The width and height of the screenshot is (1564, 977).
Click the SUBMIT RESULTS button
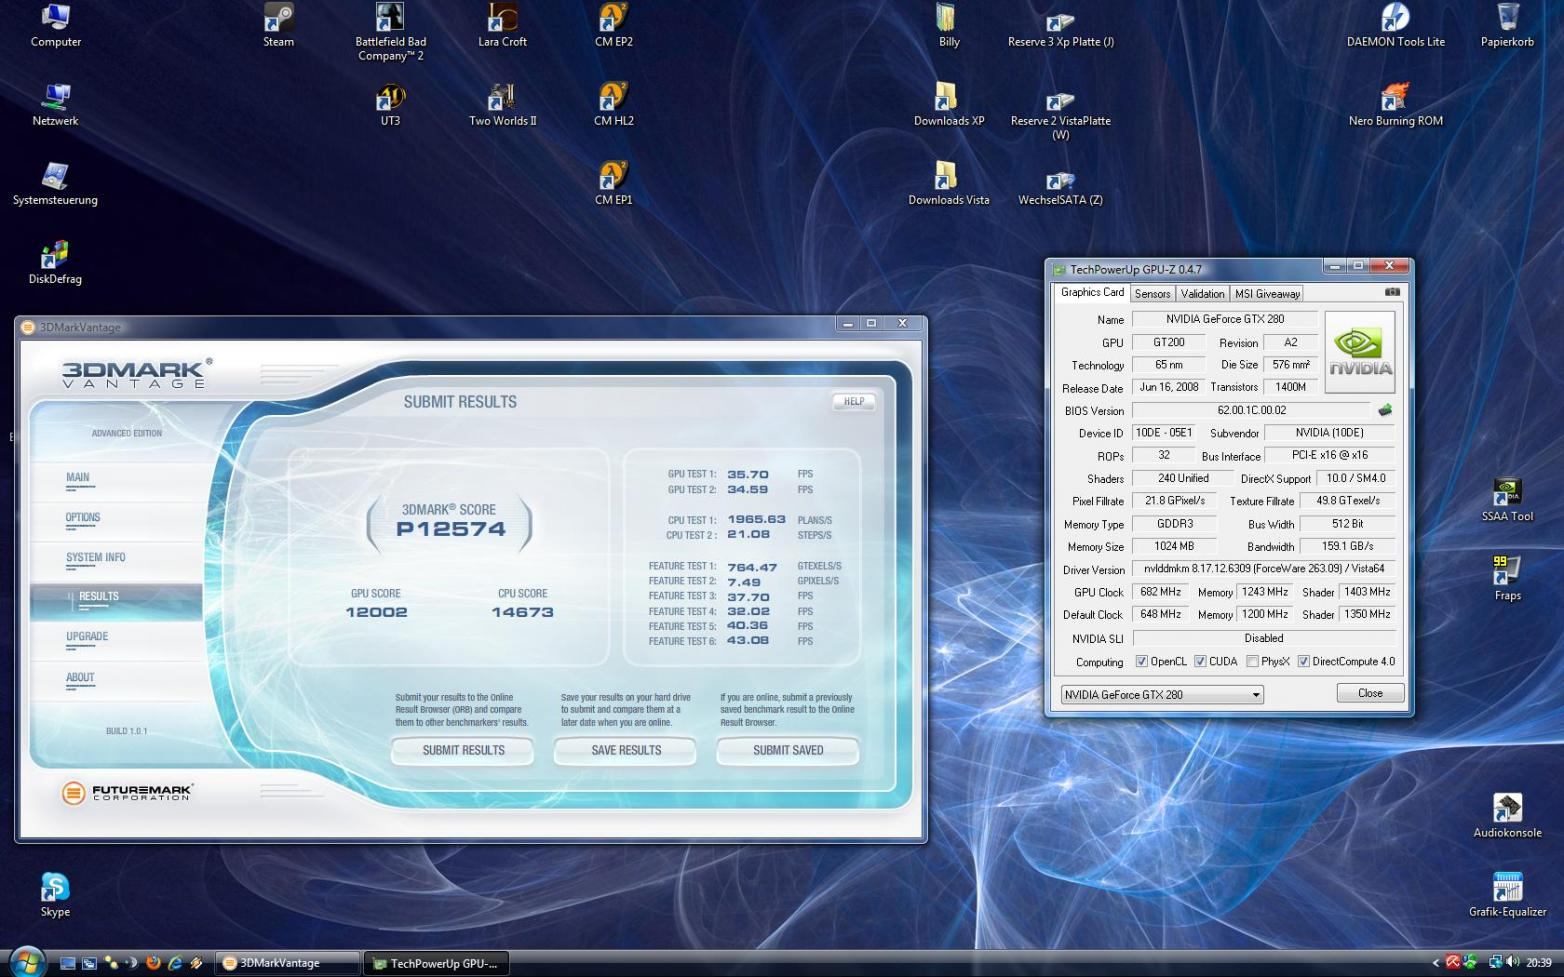pyautogui.click(x=463, y=750)
